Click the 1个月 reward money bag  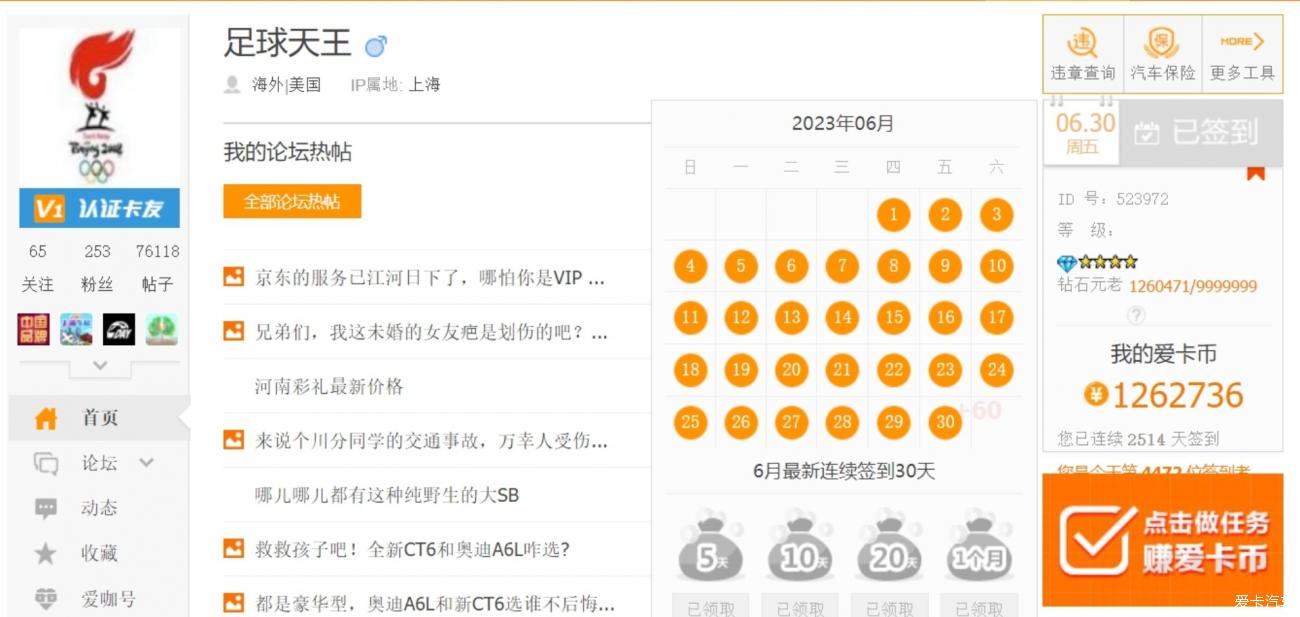coord(979,548)
